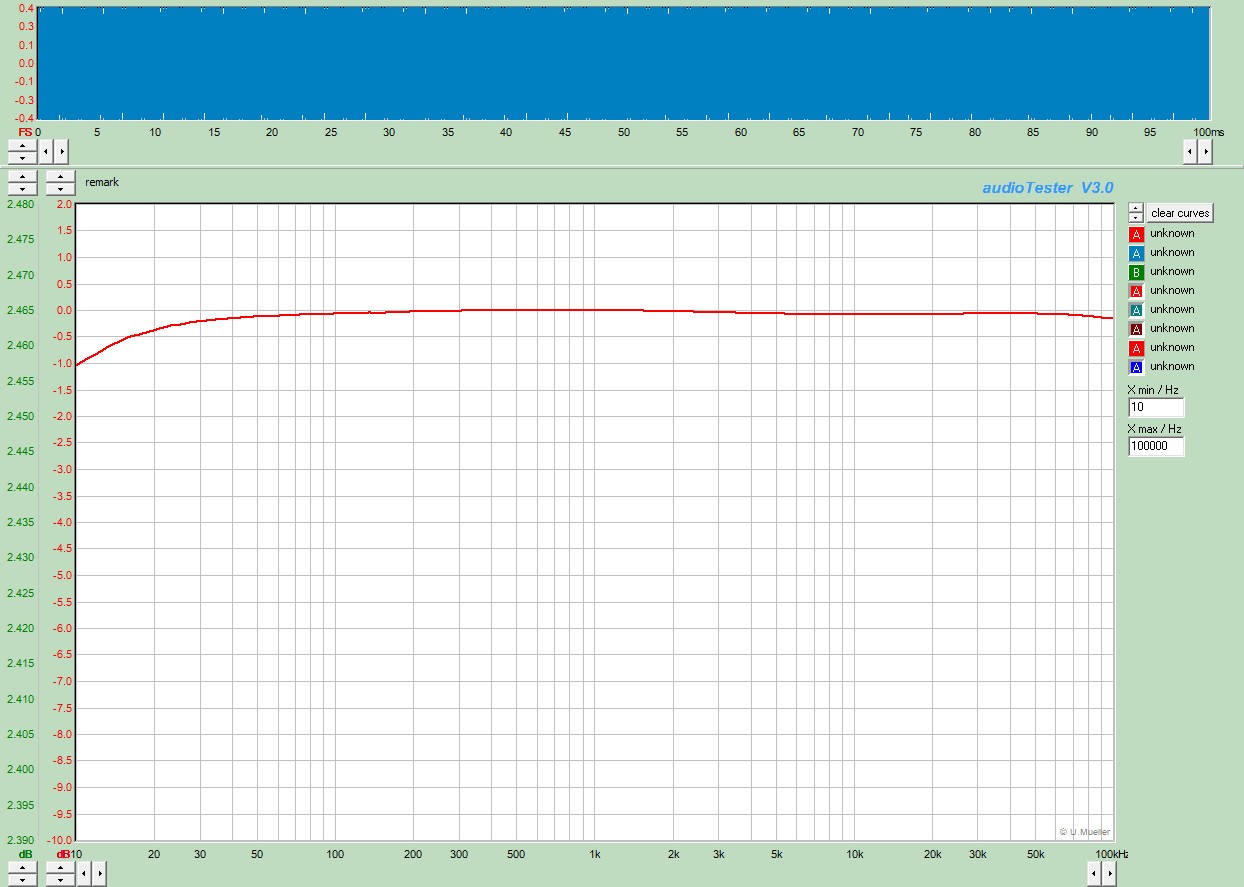Select the seventh curve slot, red A
The height and width of the screenshot is (887, 1244).
pos(1136,348)
